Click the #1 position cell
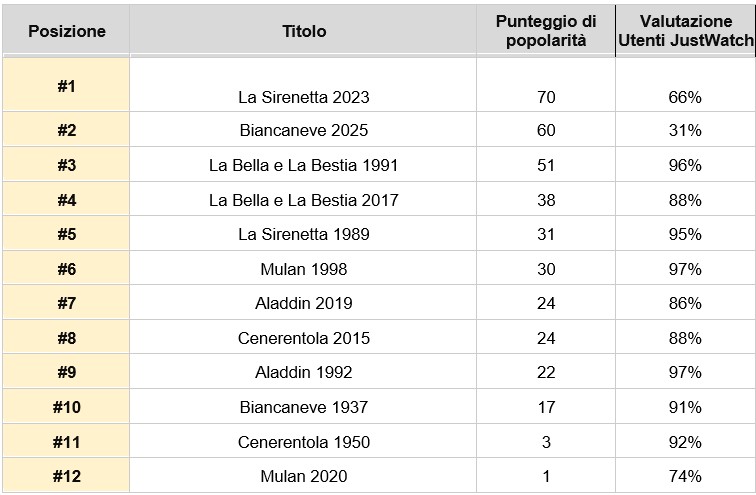 (x=66, y=85)
